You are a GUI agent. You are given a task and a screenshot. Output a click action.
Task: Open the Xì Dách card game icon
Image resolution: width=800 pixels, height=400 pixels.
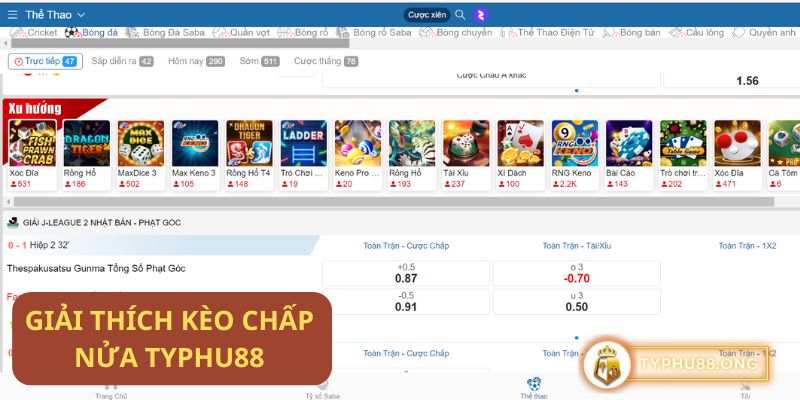(x=520, y=143)
